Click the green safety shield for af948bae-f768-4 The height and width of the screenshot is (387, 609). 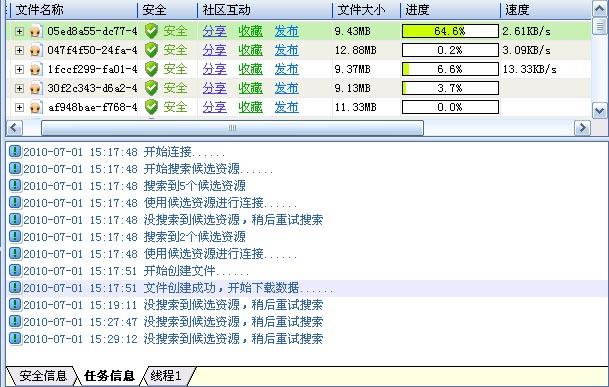151,107
